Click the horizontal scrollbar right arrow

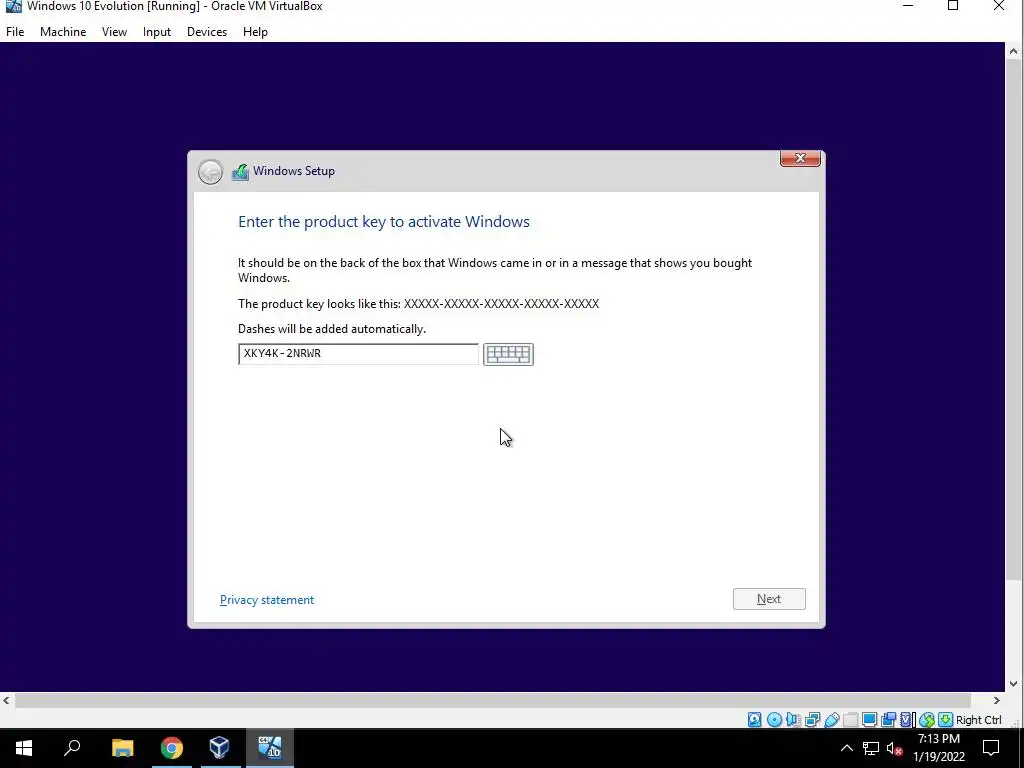[x=997, y=700]
